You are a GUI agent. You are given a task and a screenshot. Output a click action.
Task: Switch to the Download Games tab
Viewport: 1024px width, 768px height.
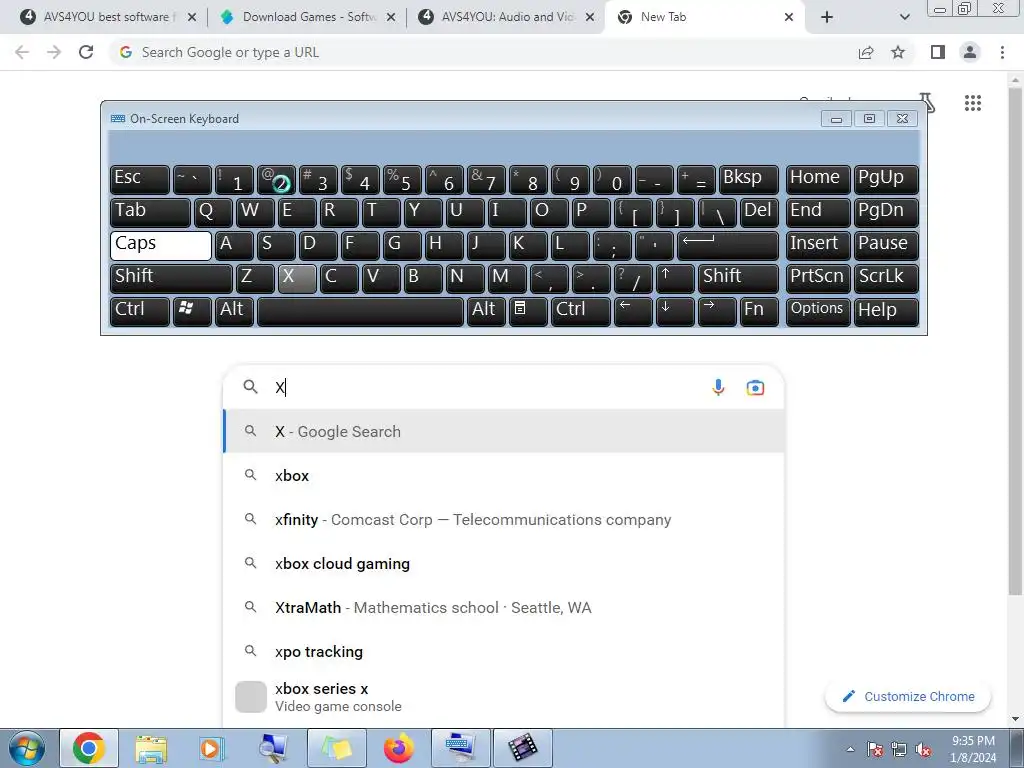coord(308,17)
